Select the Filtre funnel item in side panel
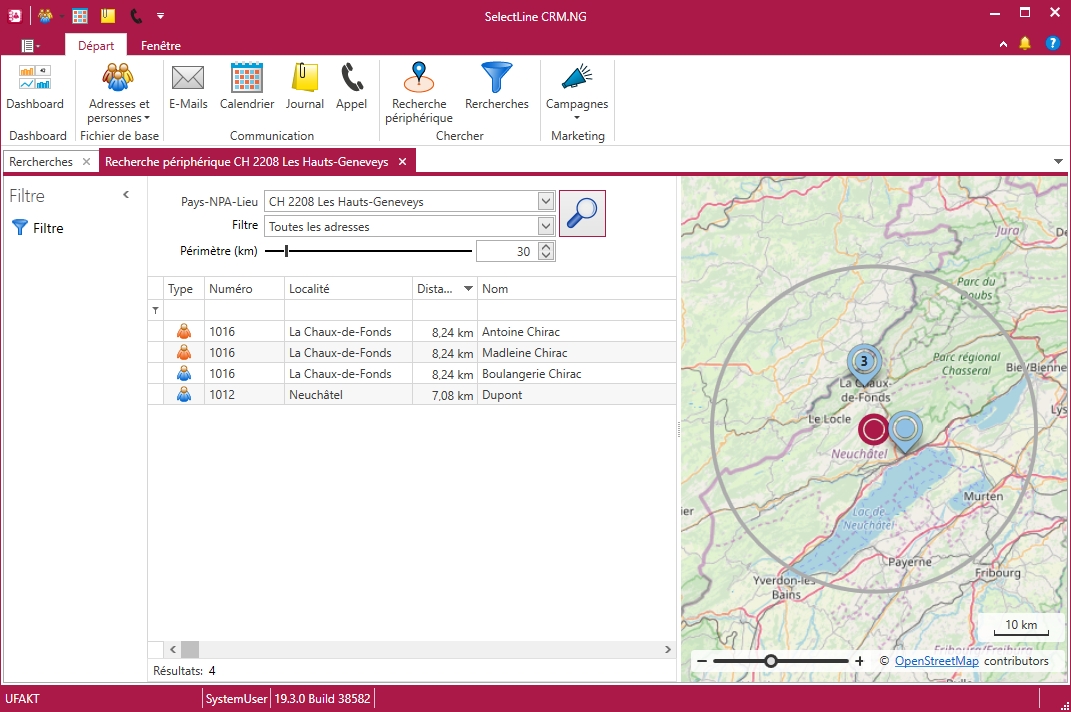Image resolution: width=1071 pixels, height=712 pixels. (38, 228)
